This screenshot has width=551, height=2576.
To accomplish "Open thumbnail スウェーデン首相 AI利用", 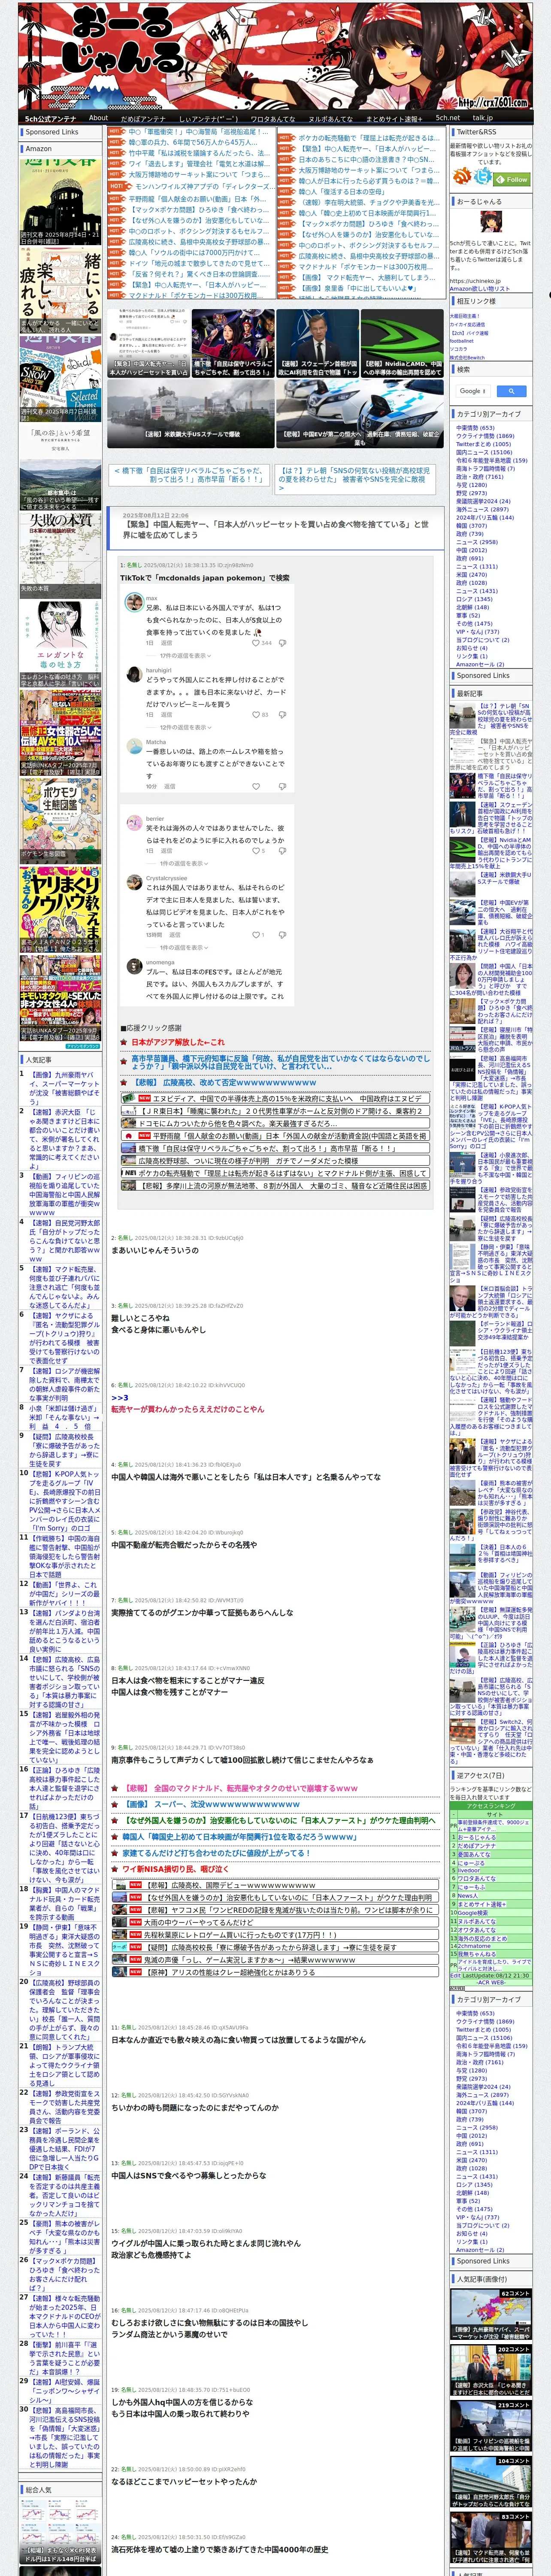I will click(x=317, y=343).
